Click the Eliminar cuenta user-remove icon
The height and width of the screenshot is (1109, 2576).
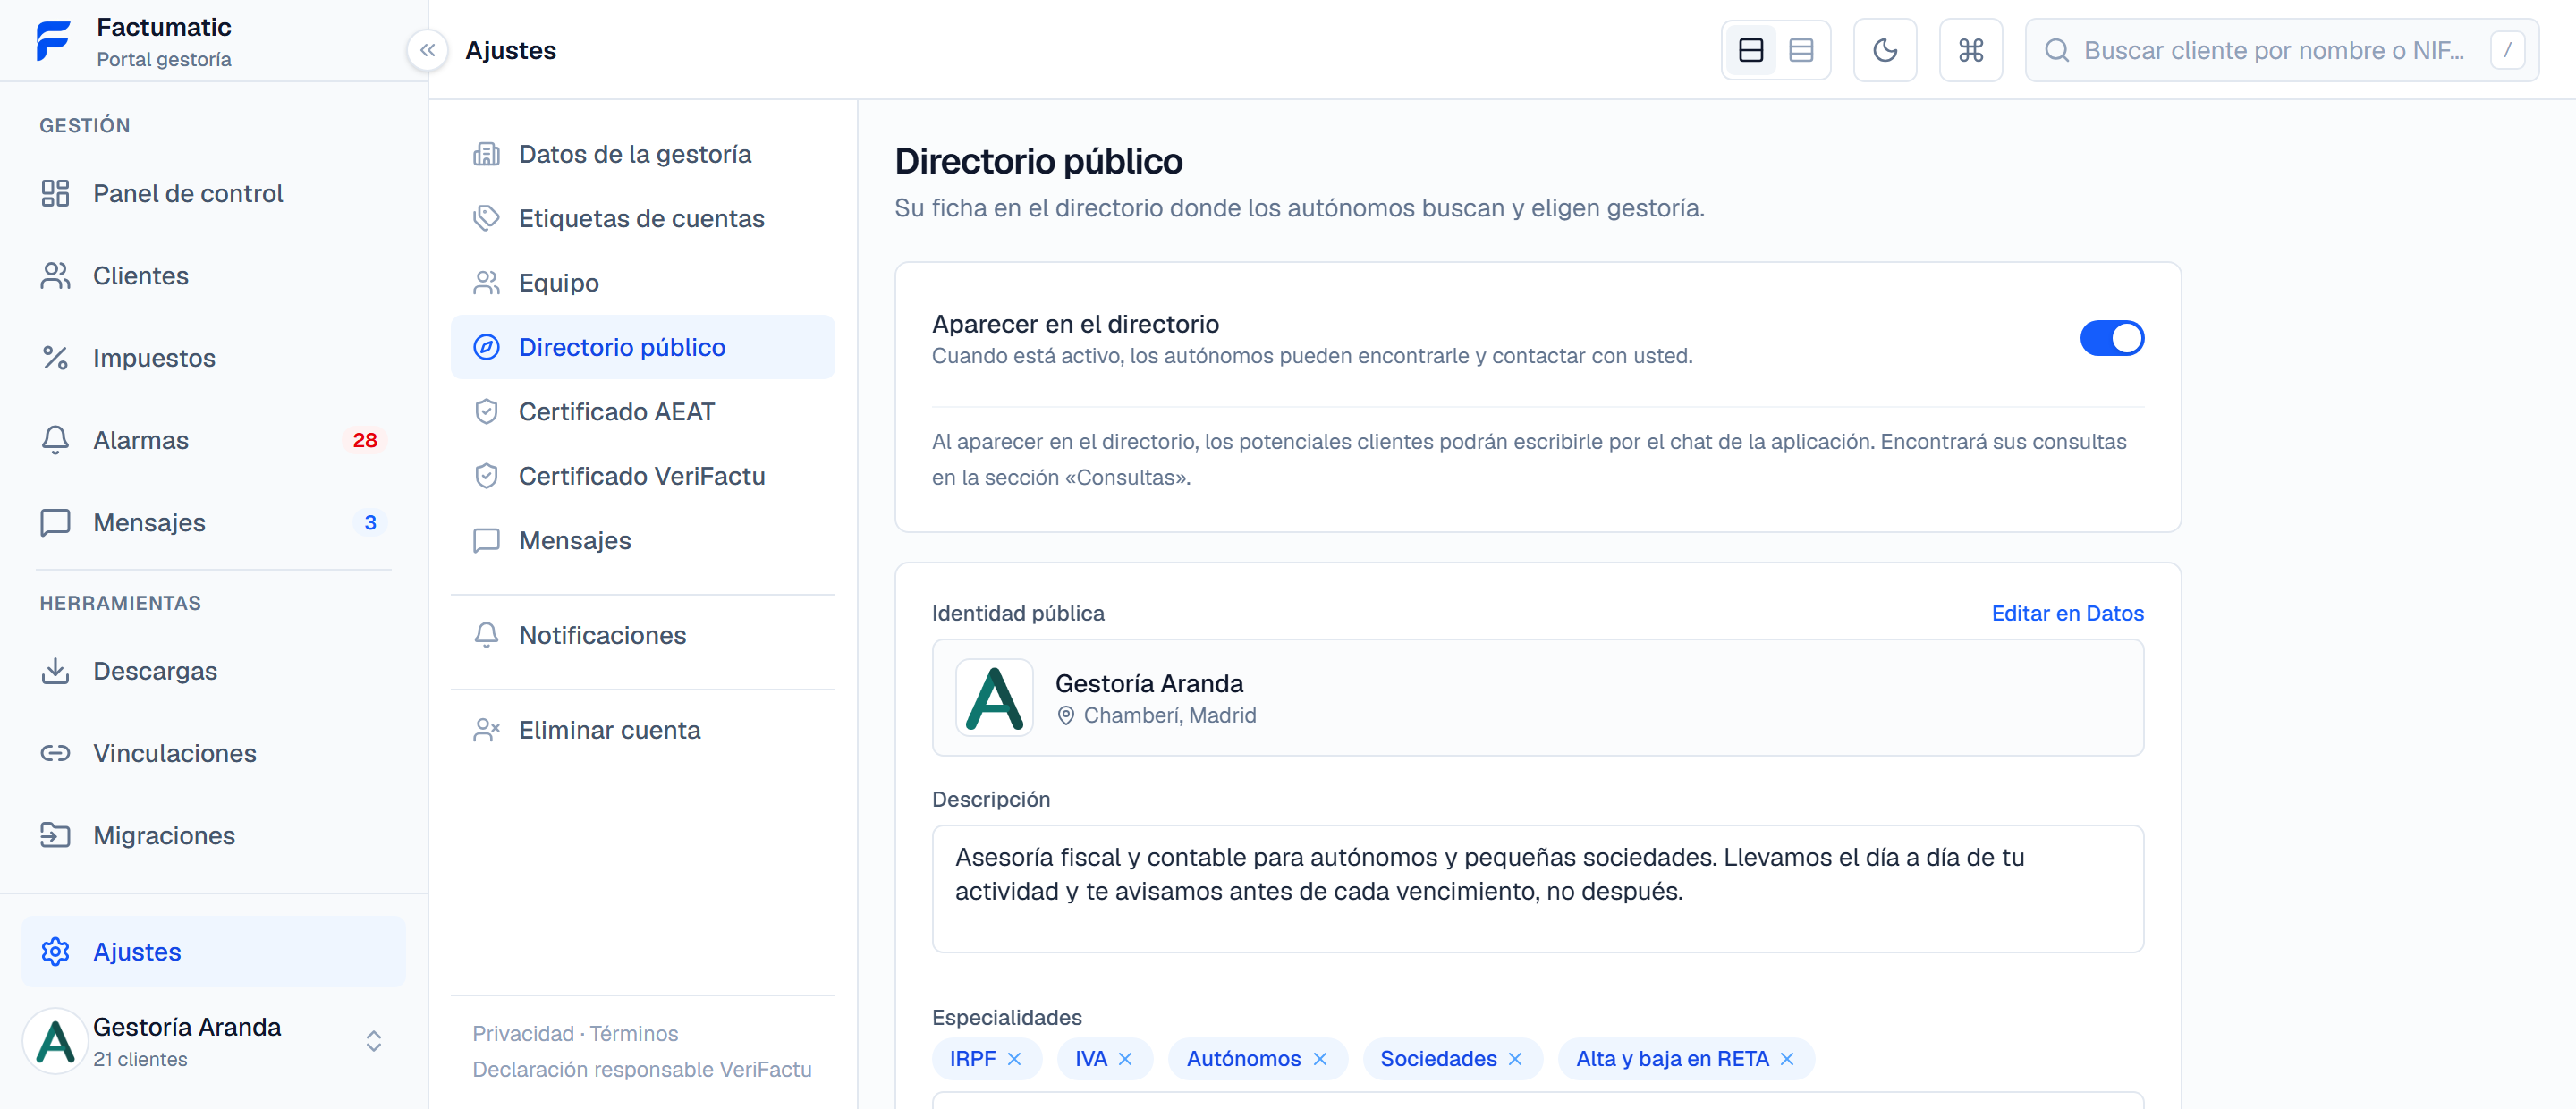pyautogui.click(x=486, y=730)
